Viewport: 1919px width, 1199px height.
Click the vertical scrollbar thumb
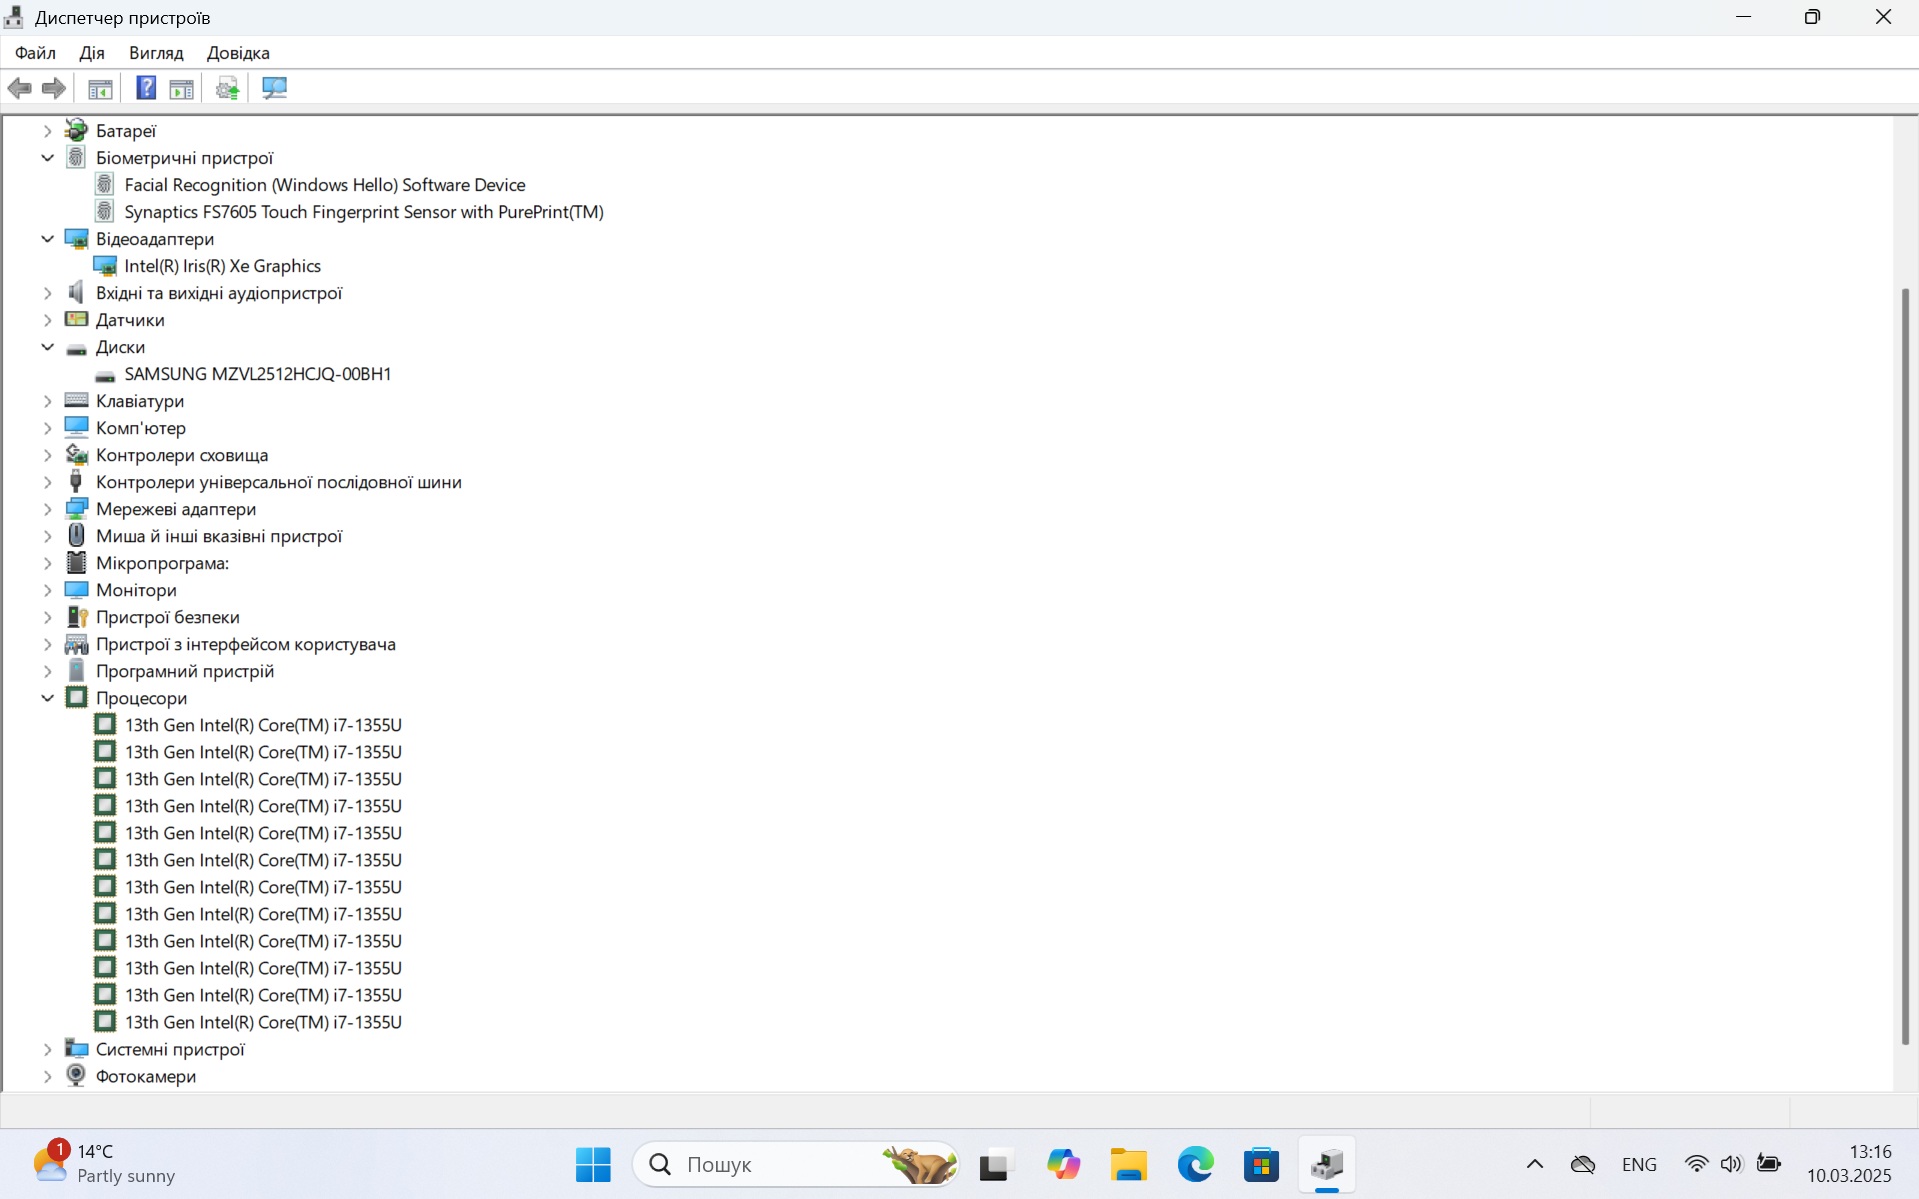[1905, 667]
